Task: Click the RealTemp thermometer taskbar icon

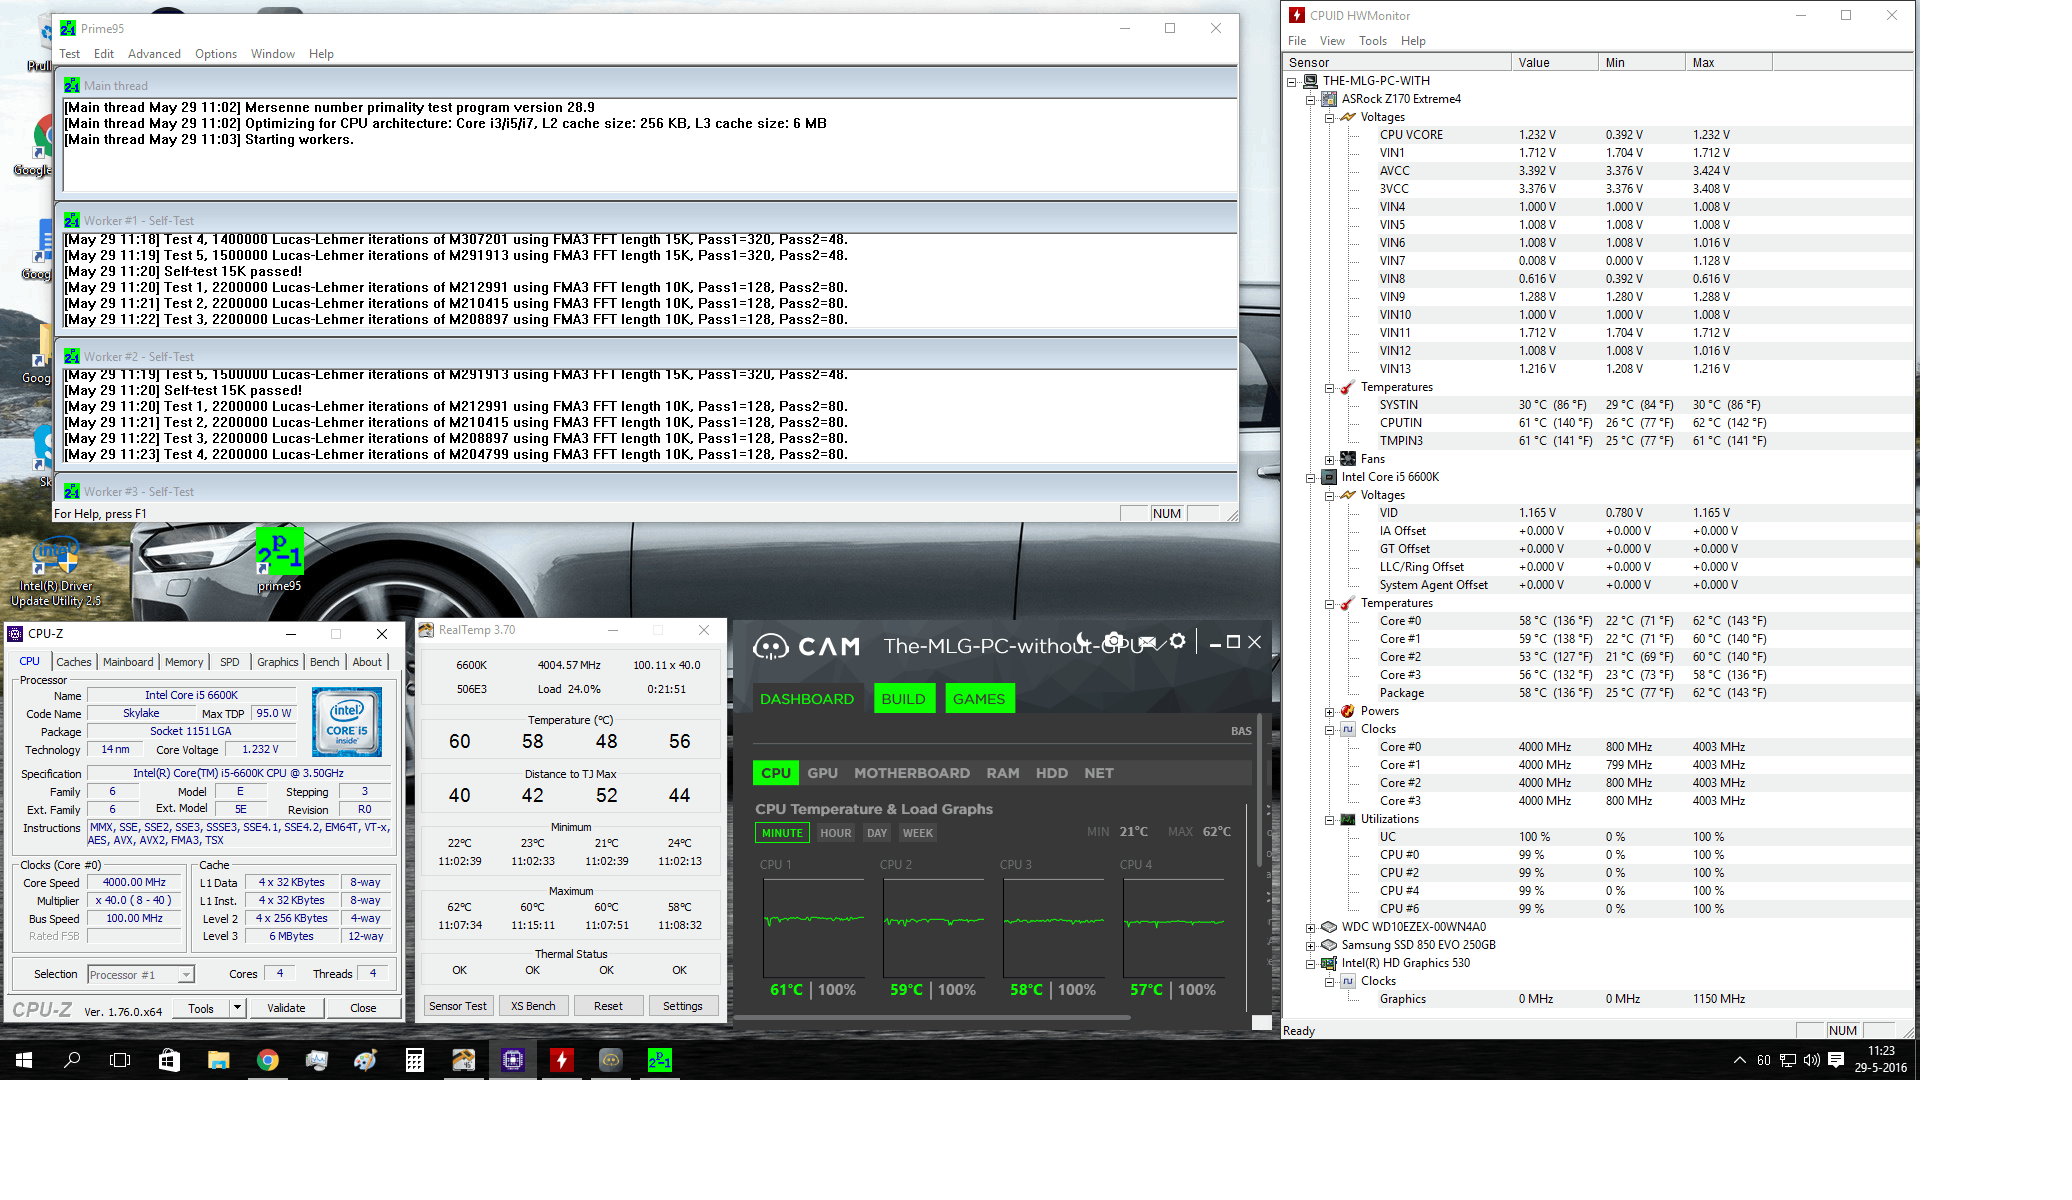Action: [464, 1060]
